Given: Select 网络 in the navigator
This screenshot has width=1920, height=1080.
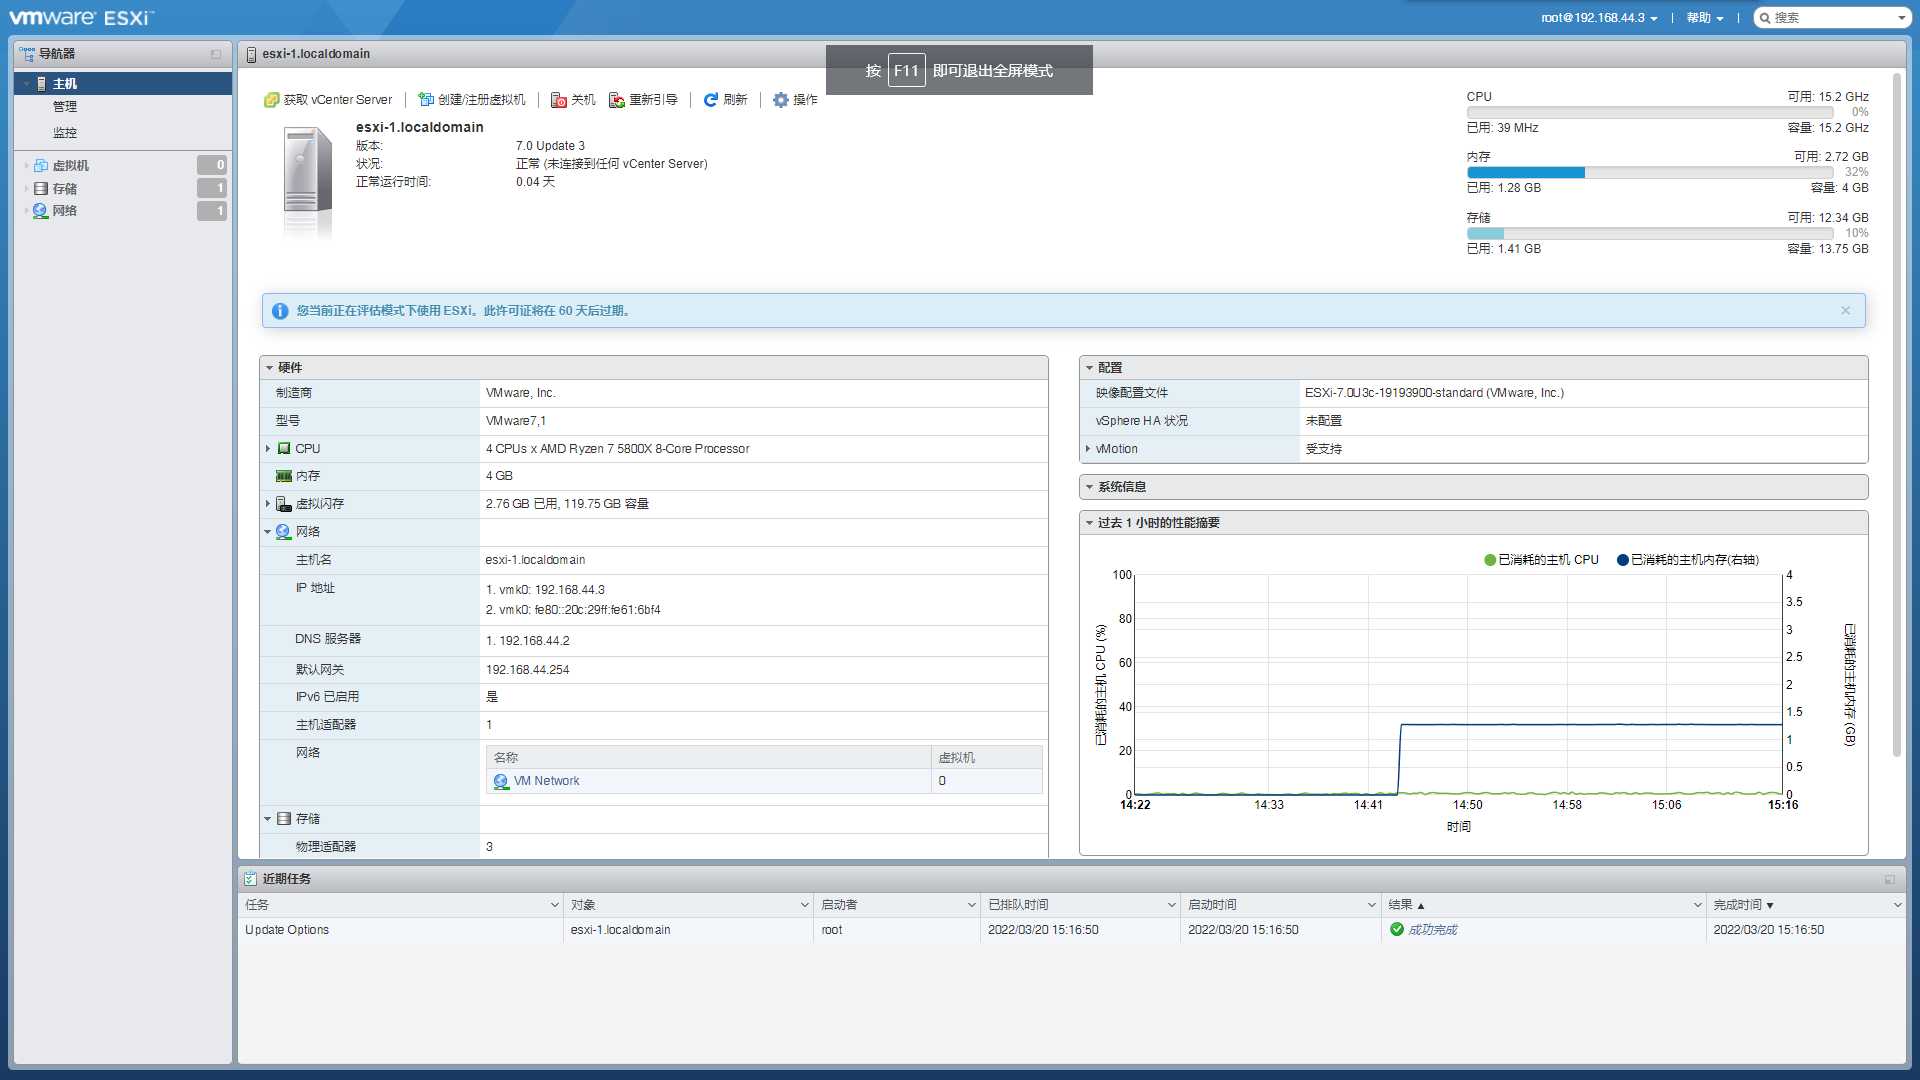Looking at the screenshot, I should pyautogui.click(x=65, y=211).
